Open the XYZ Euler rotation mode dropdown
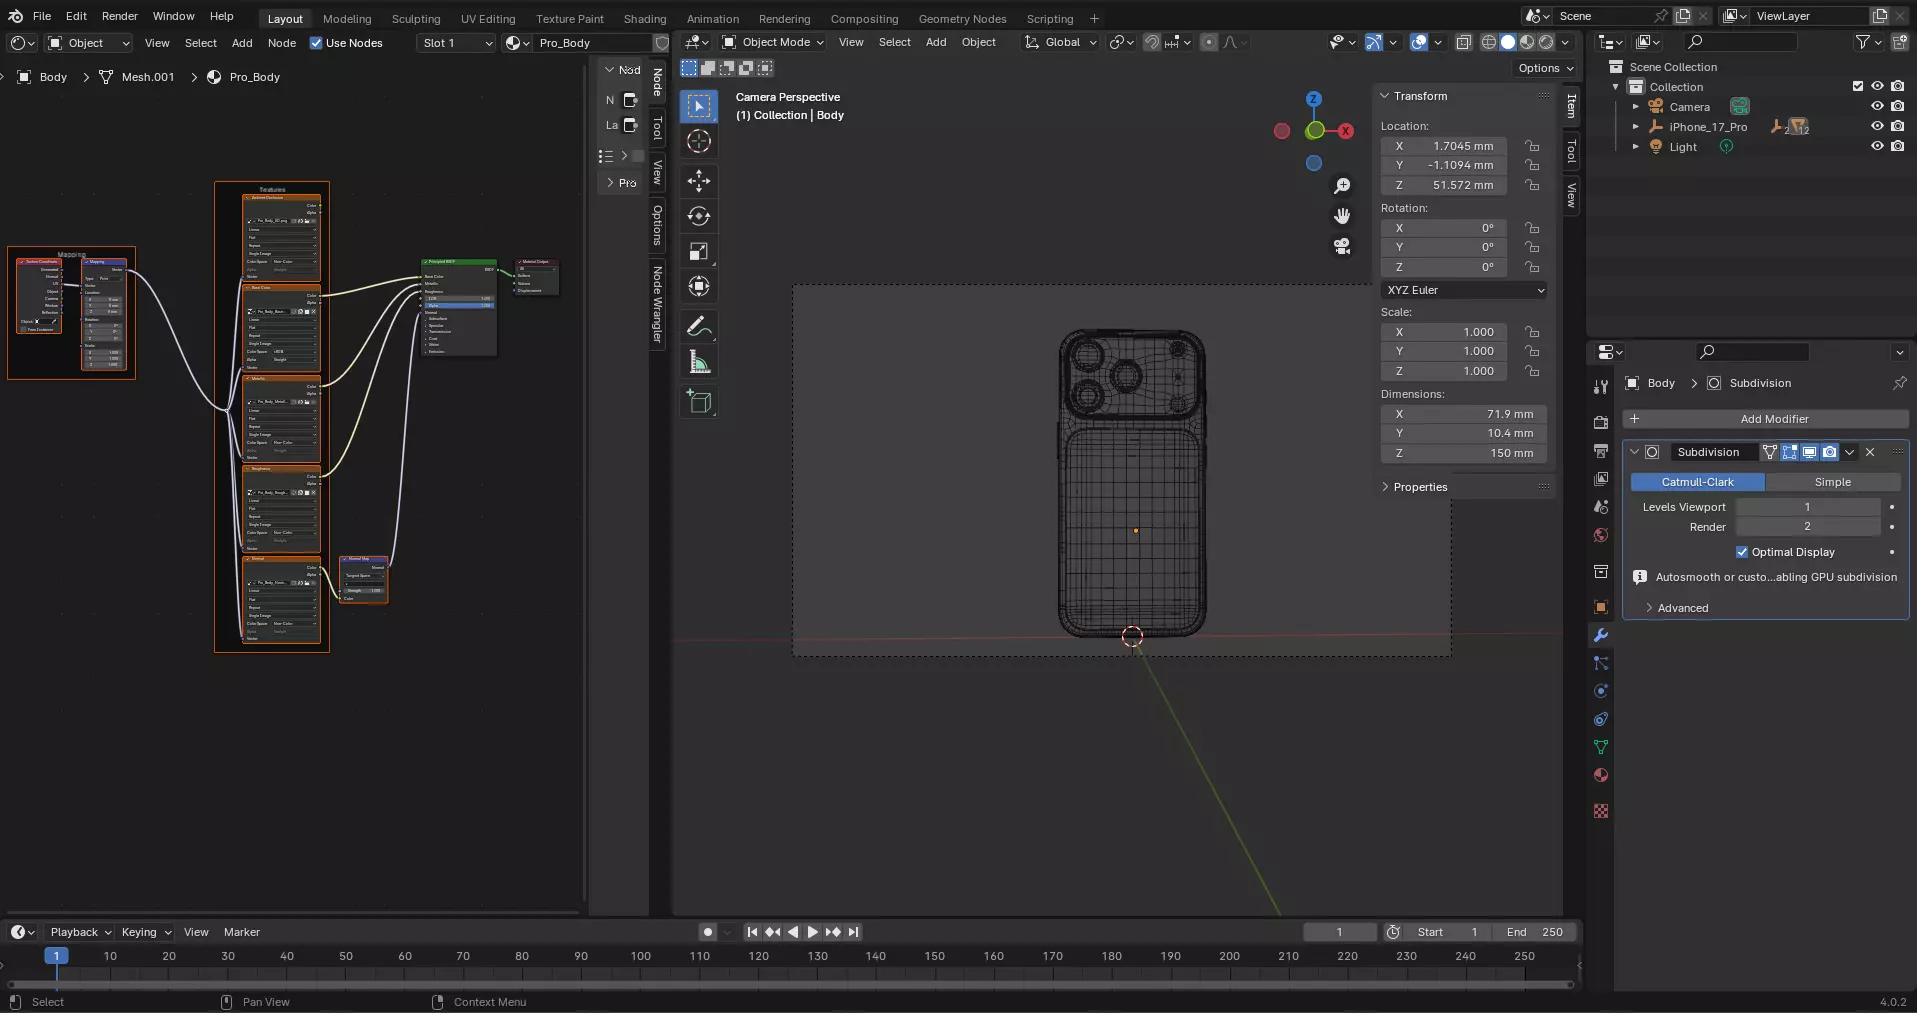Image resolution: width=1917 pixels, height=1013 pixels. (1465, 290)
